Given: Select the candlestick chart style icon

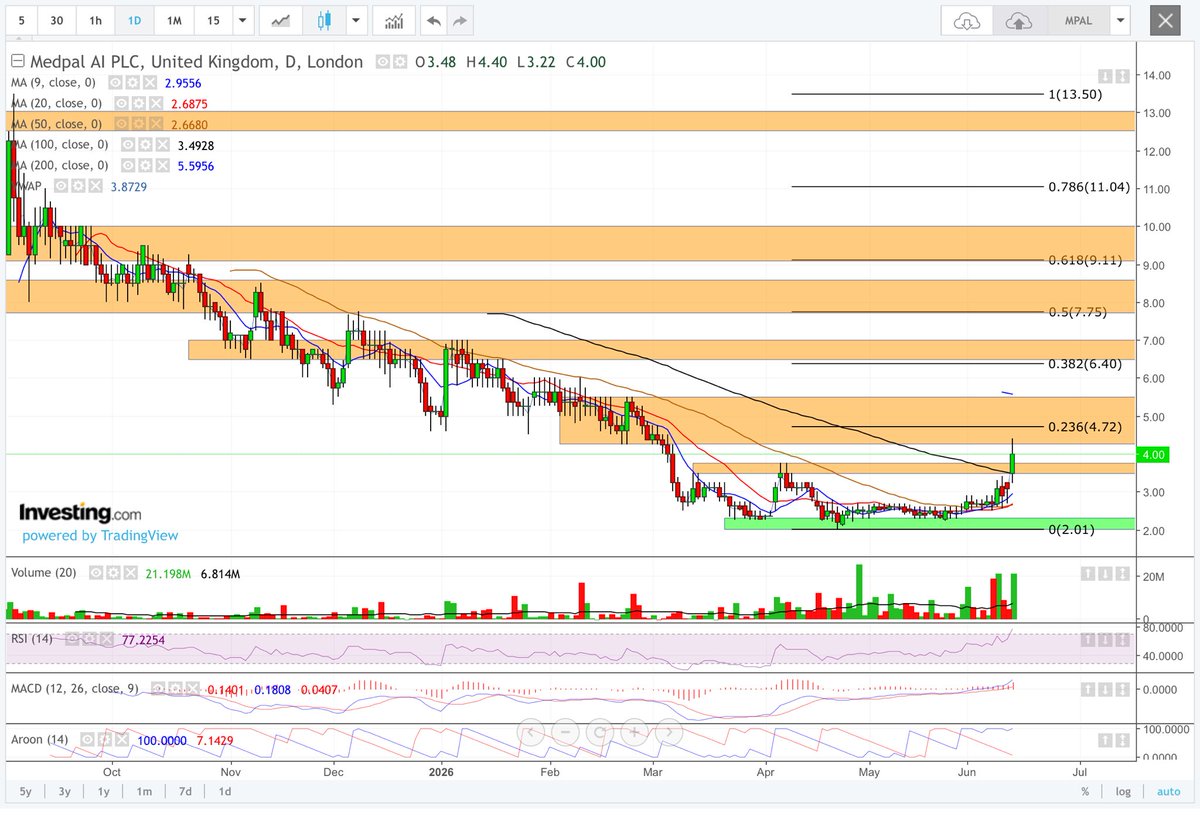Looking at the screenshot, I should [x=324, y=20].
